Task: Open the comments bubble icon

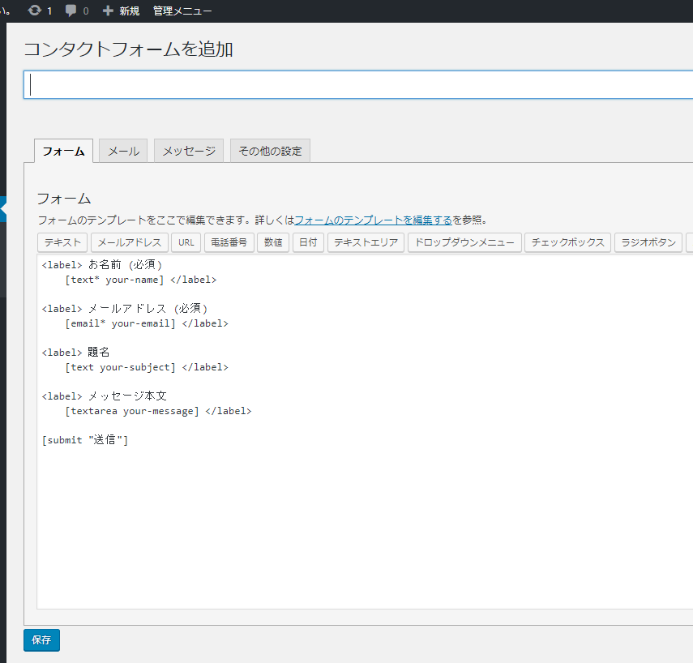Action: (70, 11)
